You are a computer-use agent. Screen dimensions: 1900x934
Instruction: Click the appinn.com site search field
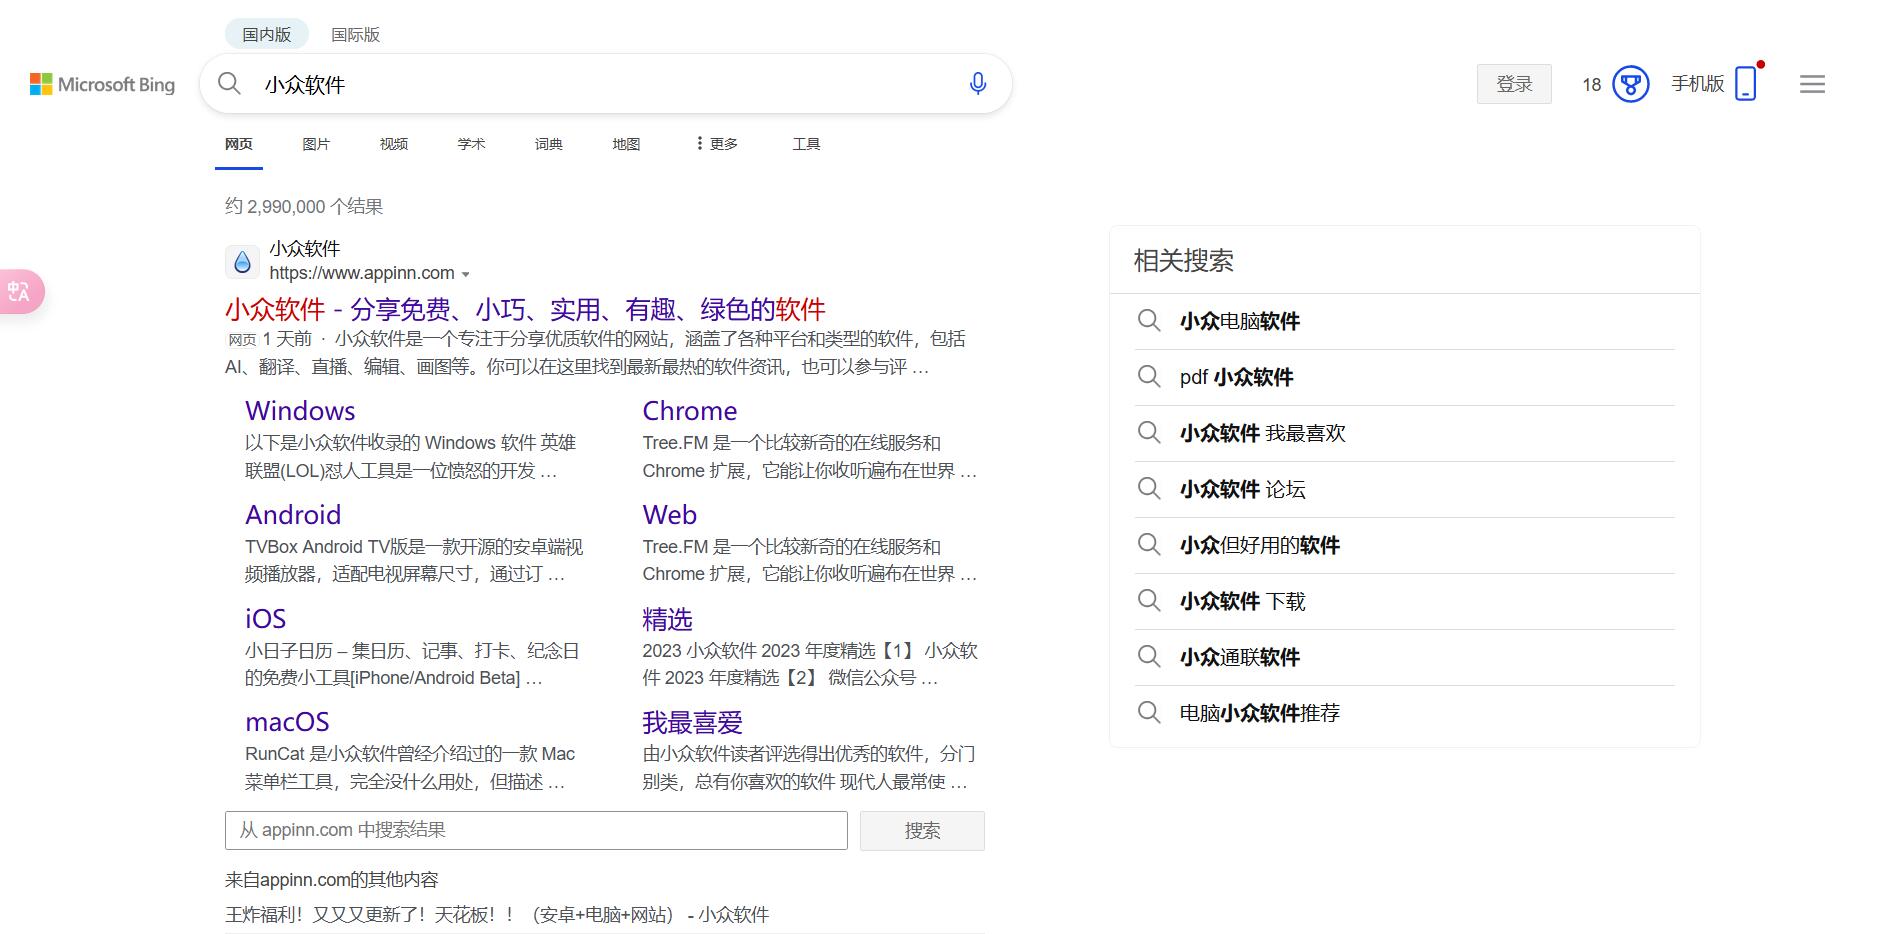(536, 830)
